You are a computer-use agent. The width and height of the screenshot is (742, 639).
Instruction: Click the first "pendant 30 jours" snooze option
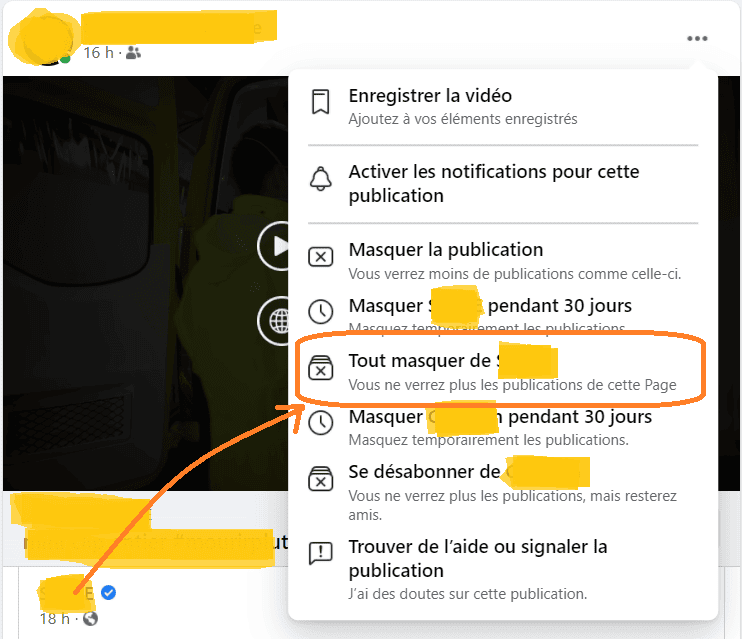click(x=490, y=306)
